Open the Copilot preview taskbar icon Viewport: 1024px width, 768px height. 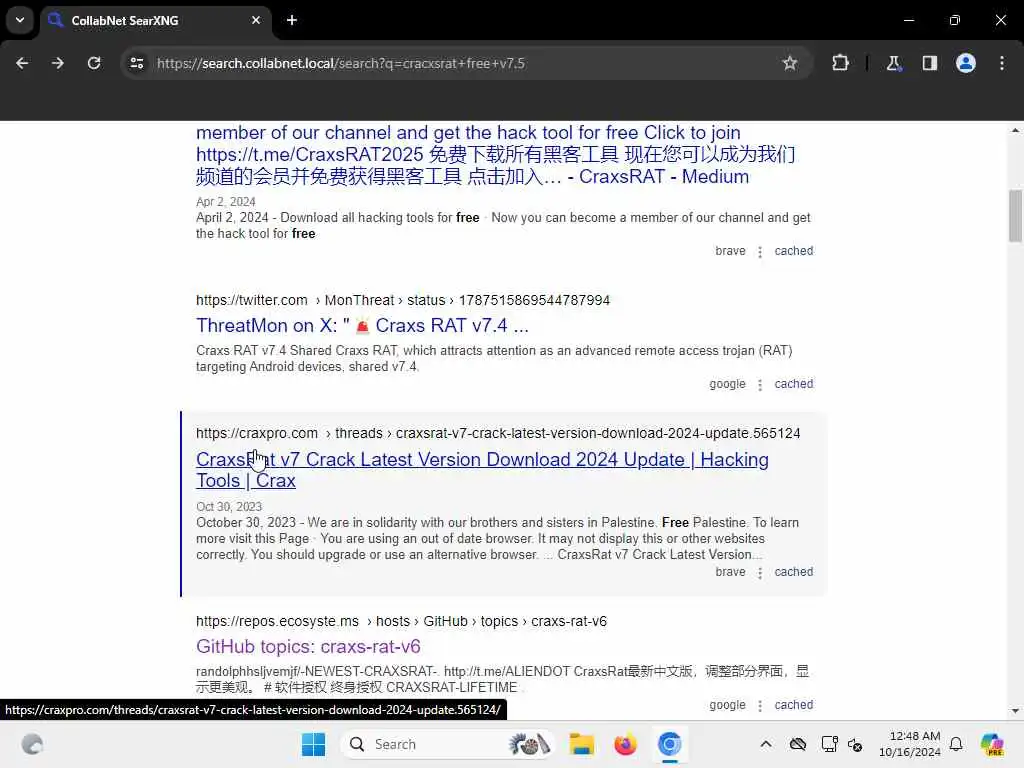(x=991, y=744)
